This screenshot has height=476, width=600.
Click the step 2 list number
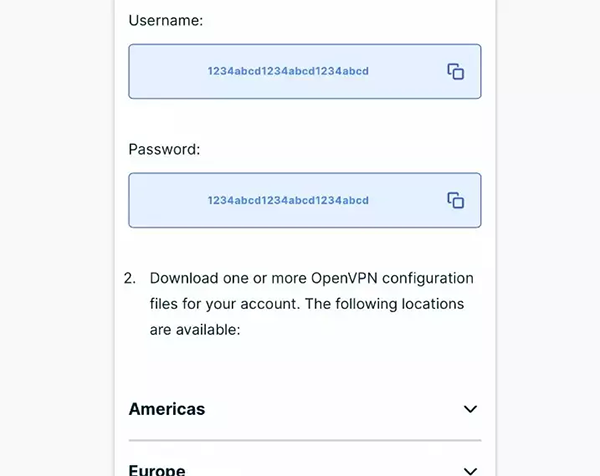[130, 278]
